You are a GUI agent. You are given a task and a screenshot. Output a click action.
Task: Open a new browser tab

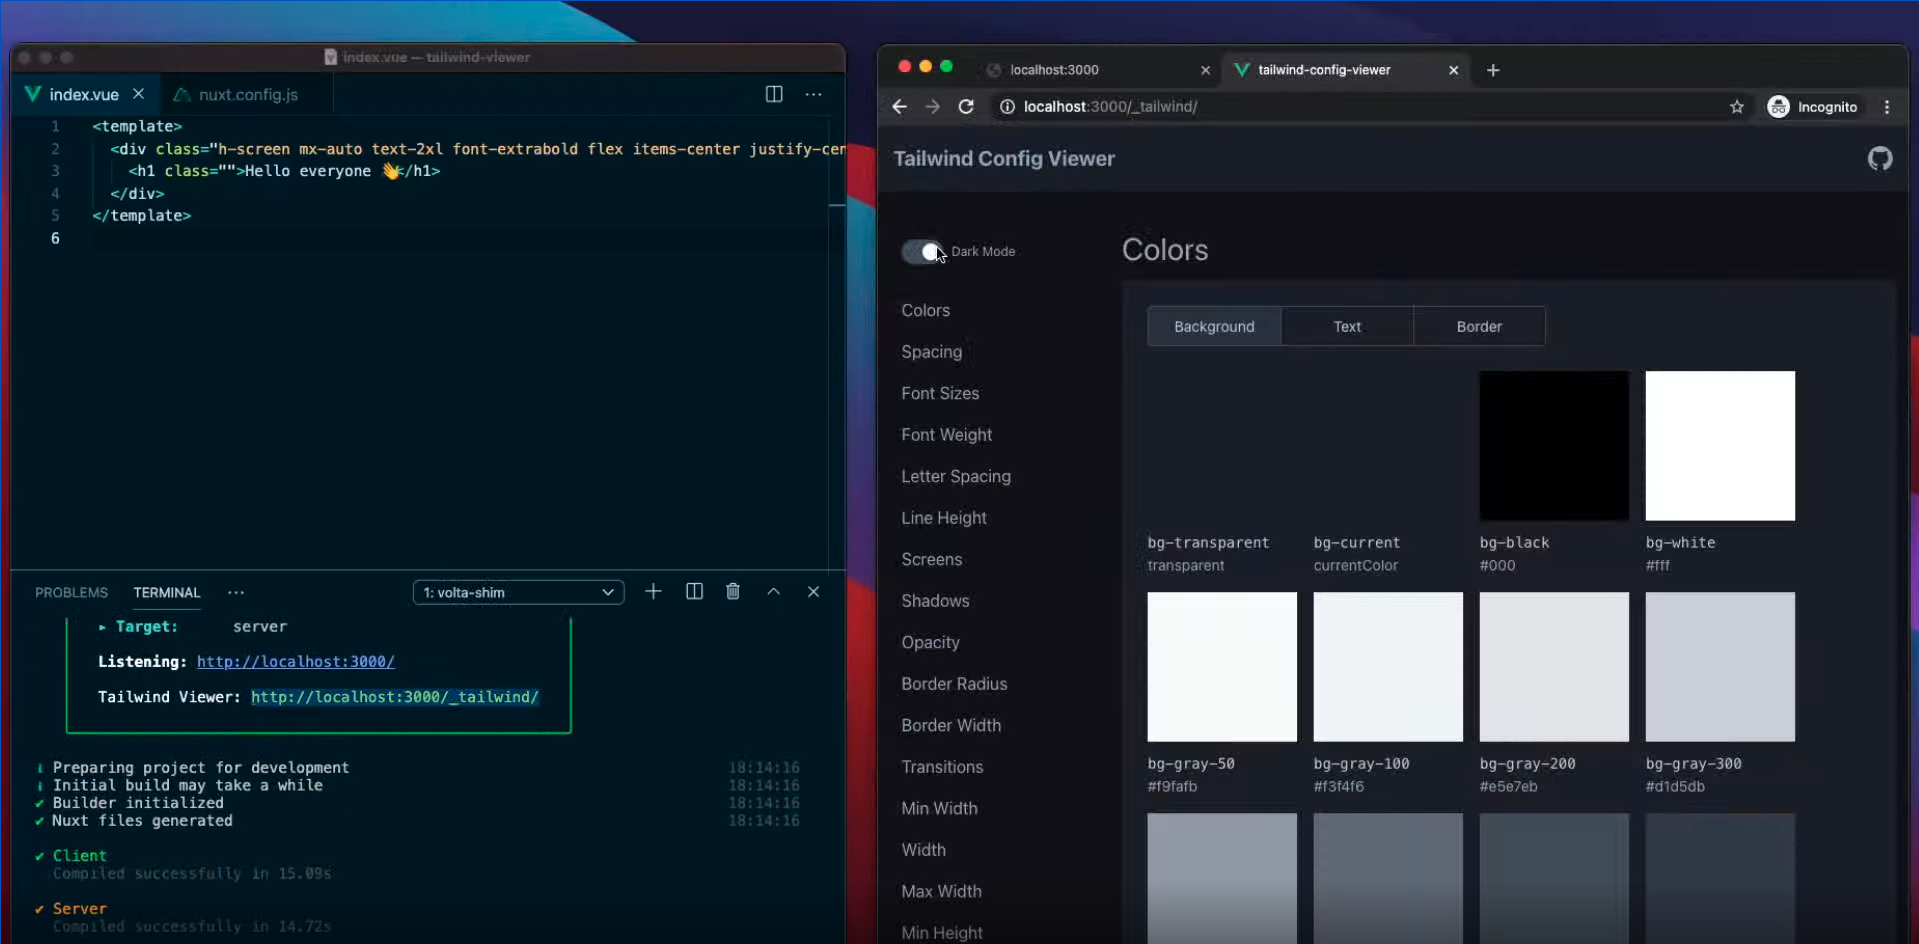1493,70
